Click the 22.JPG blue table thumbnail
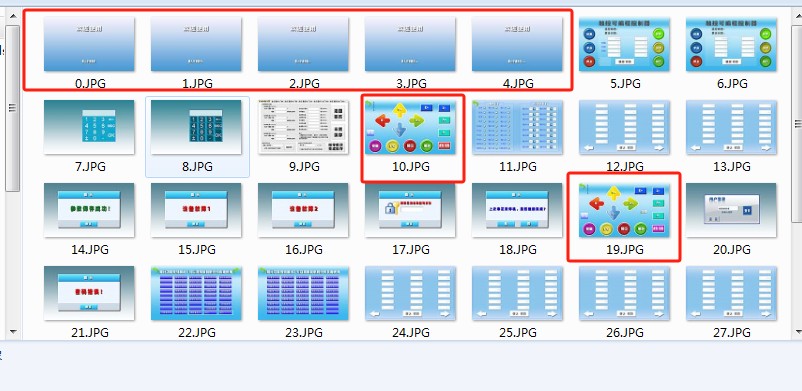Viewport: 802px width, 391px height. [196, 293]
